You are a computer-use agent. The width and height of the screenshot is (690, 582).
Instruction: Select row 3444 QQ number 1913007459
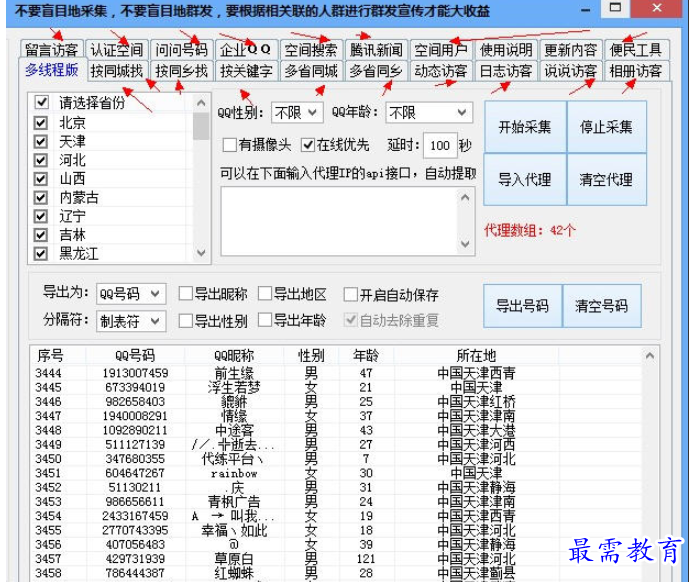pyautogui.click(x=136, y=373)
